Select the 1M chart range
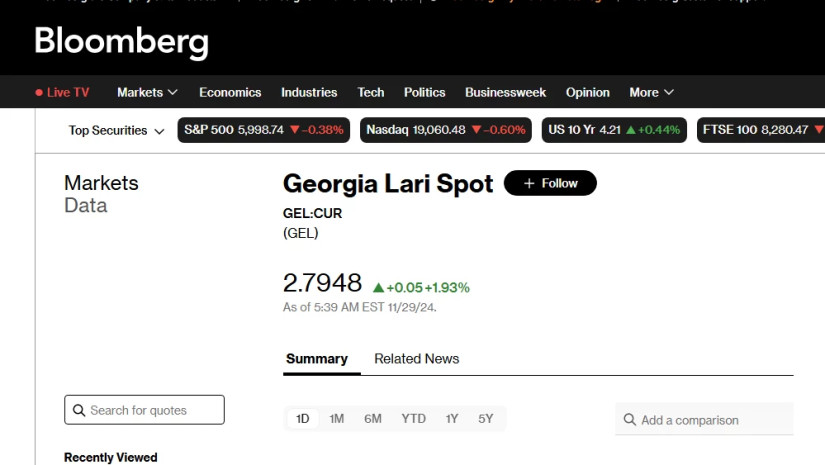 click(337, 419)
